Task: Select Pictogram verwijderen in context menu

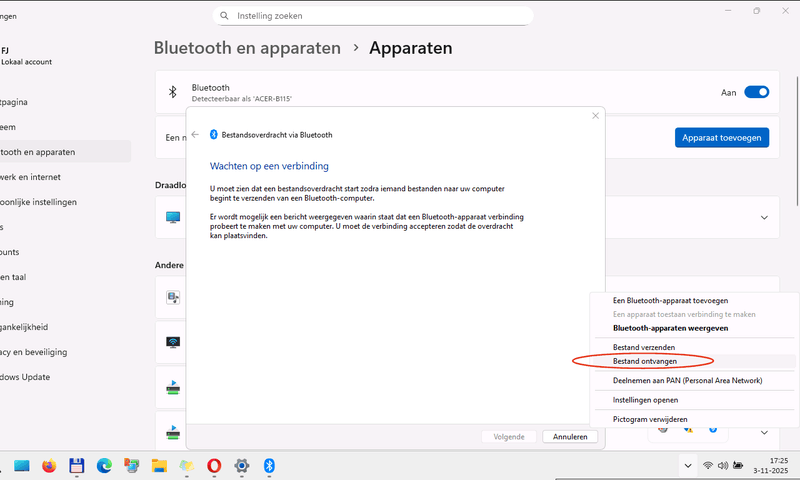Action: pos(649,419)
